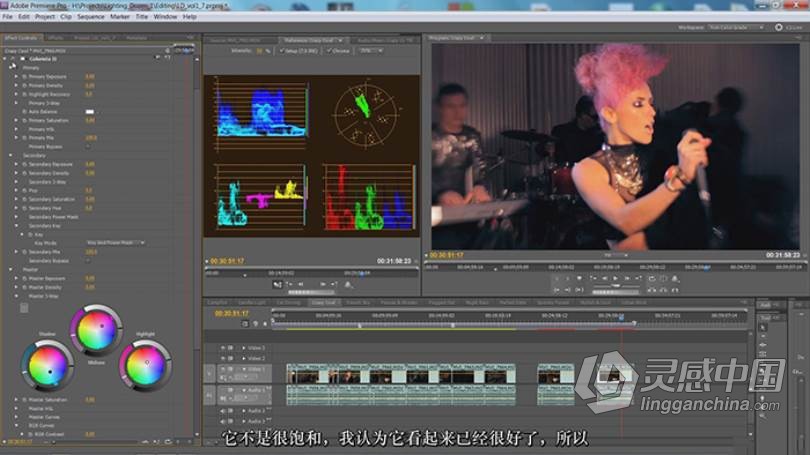Click the Highlight color wheel
Viewport: 810px width, 455px height.
[x=143, y=363]
